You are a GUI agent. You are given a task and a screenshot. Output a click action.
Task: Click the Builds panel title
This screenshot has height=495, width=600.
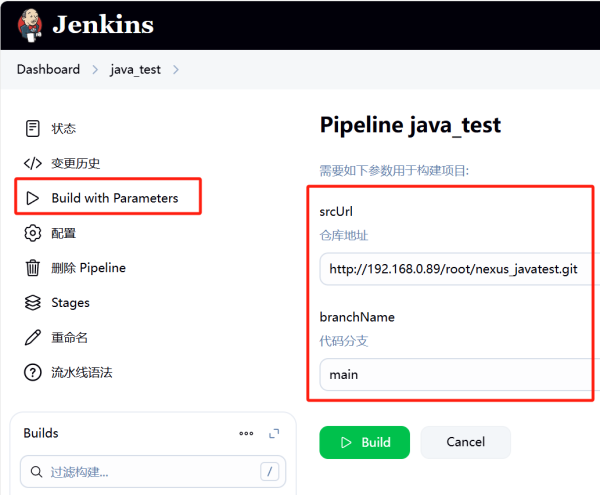pyautogui.click(x=41, y=433)
